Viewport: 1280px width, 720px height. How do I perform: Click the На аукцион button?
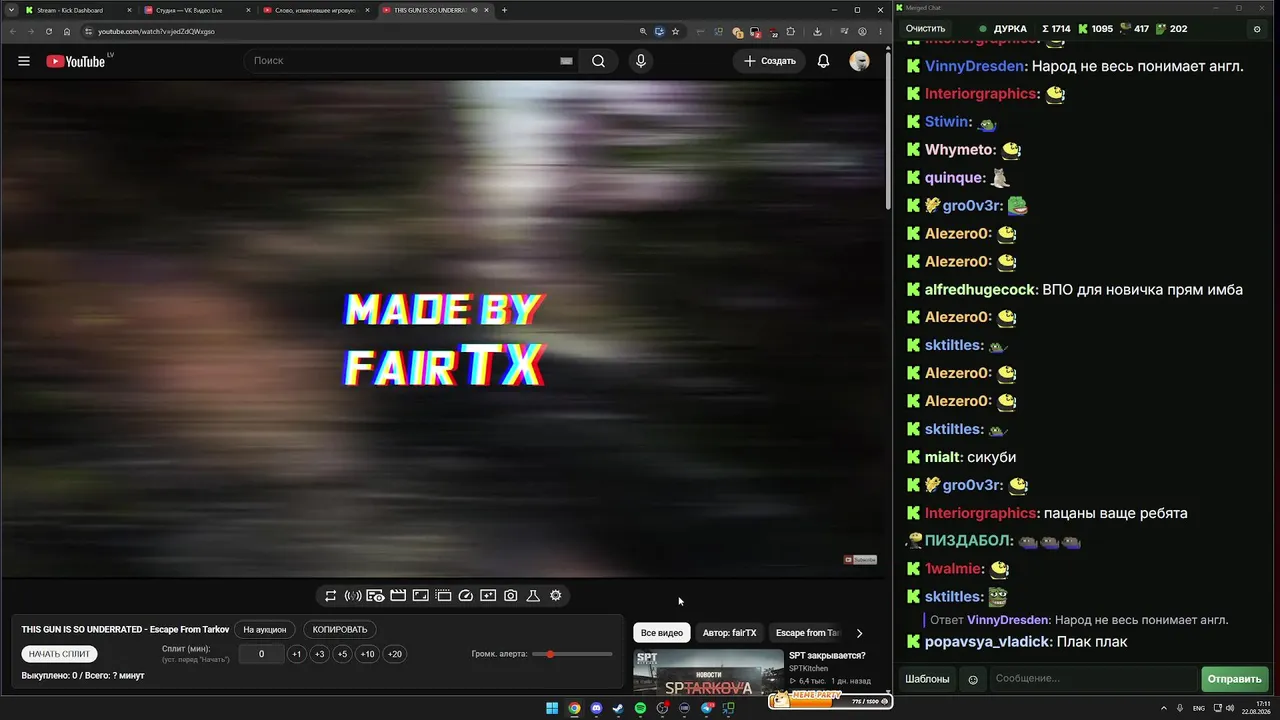point(265,630)
